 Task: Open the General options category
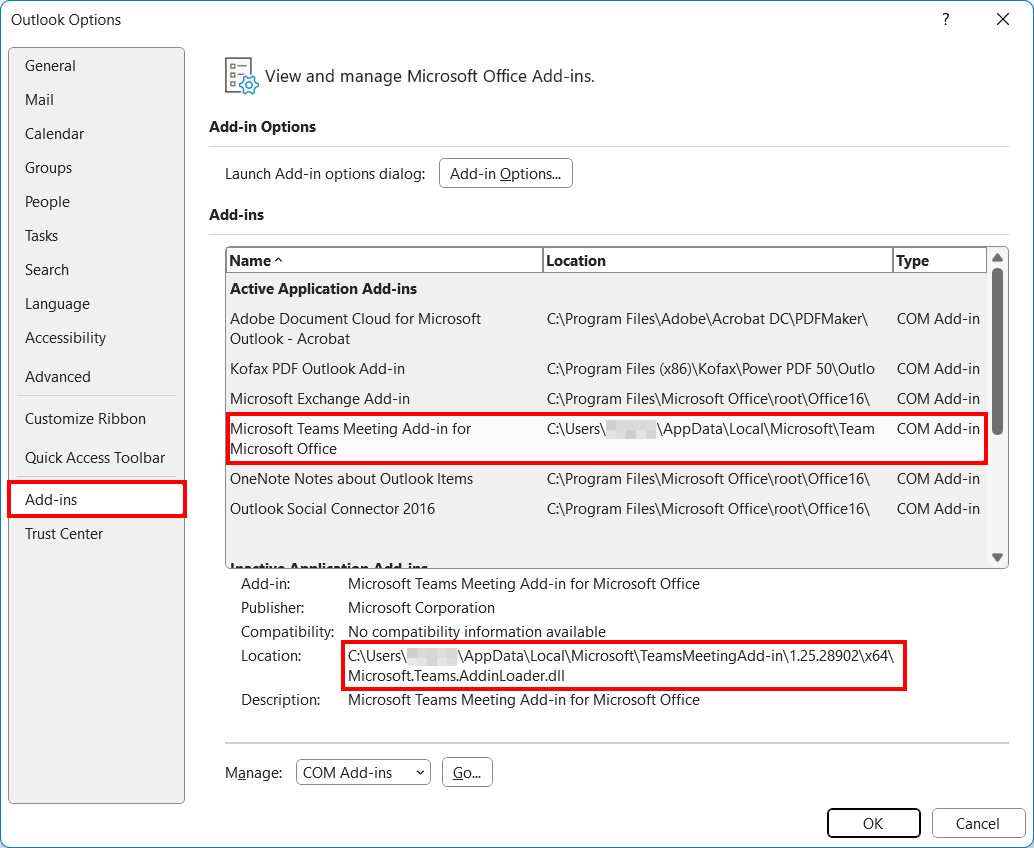[x=50, y=66]
